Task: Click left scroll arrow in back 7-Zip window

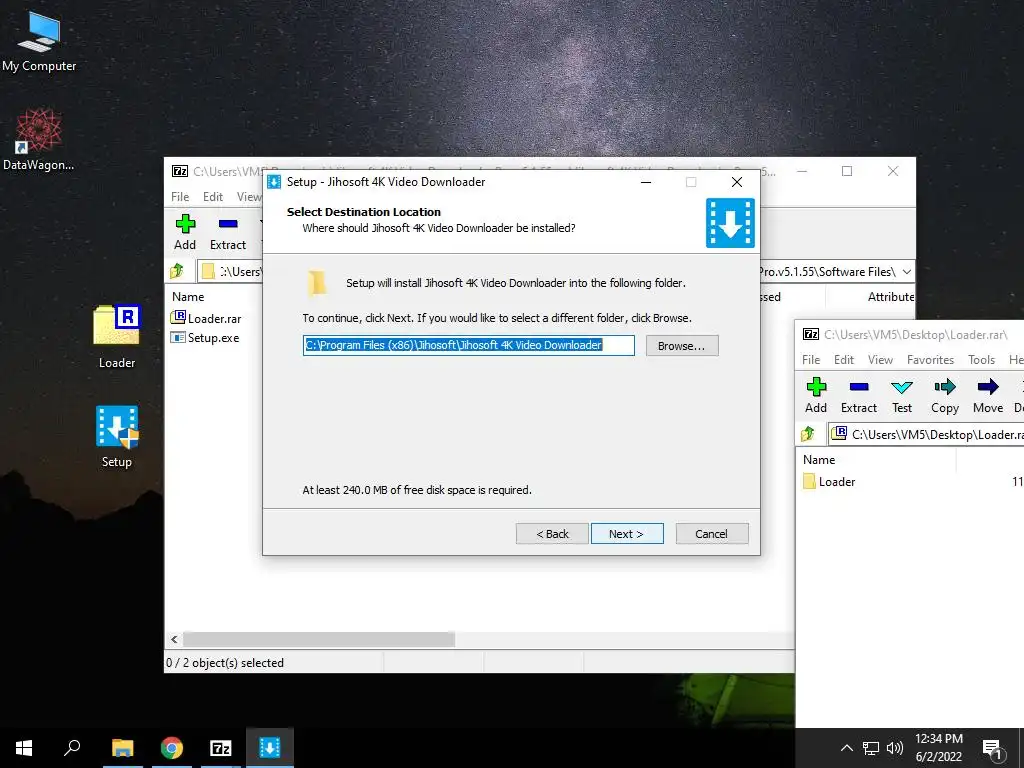Action: (174, 639)
